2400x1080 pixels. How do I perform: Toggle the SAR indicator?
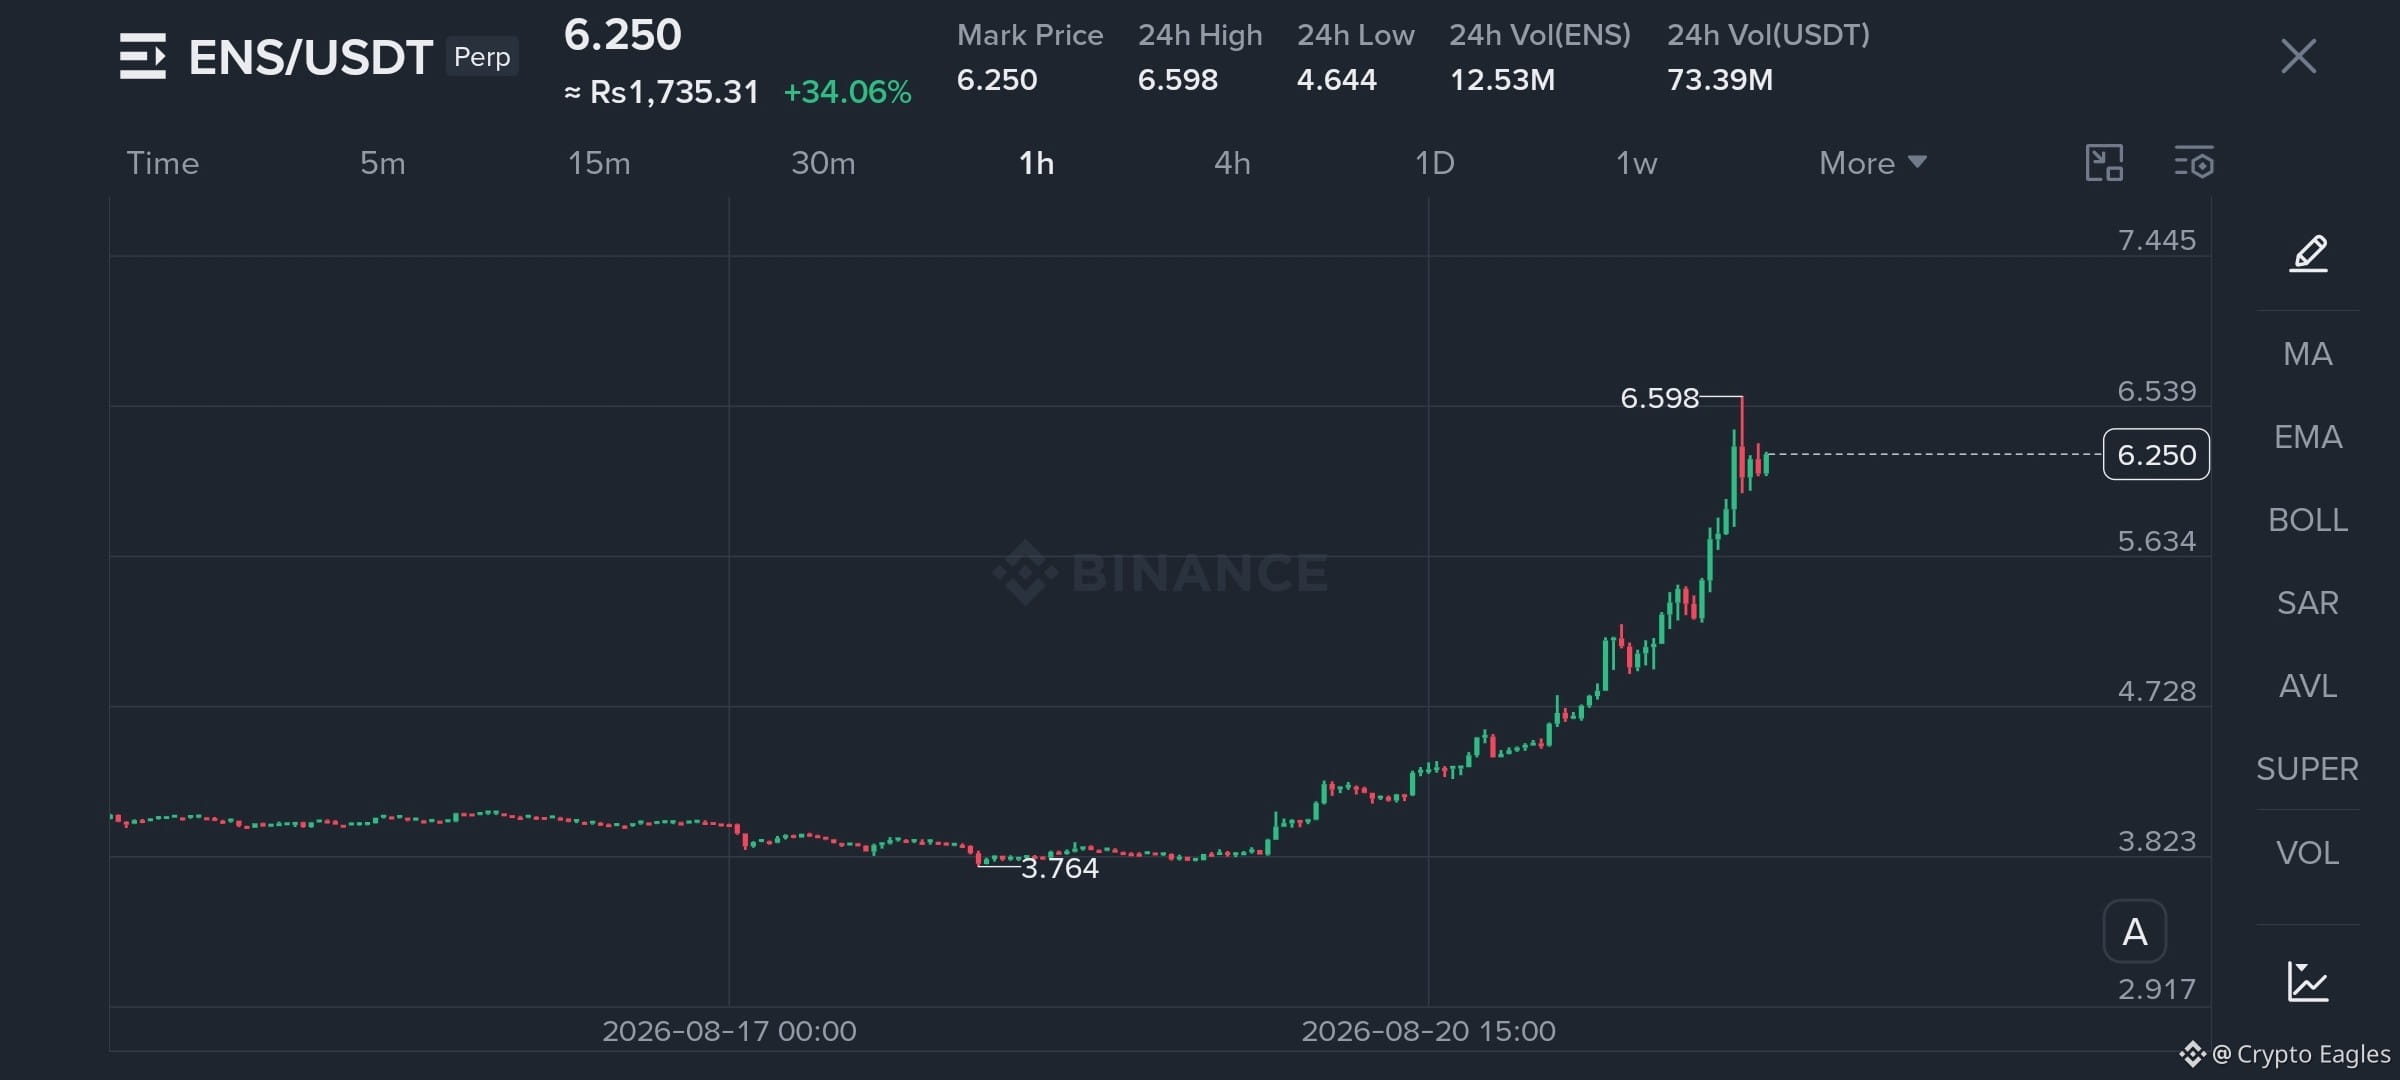(x=2308, y=602)
